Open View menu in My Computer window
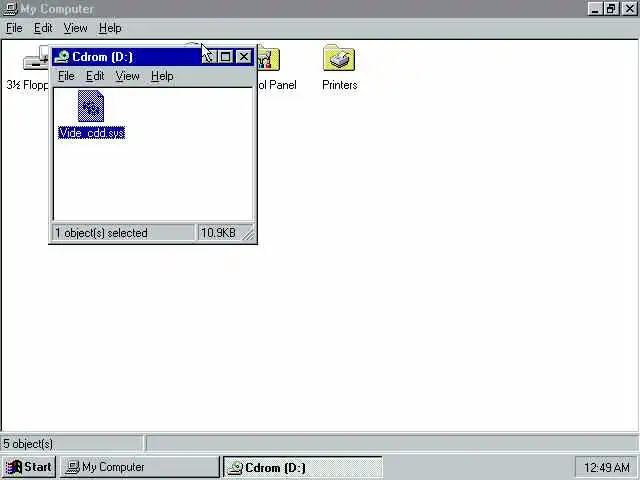 76,28
